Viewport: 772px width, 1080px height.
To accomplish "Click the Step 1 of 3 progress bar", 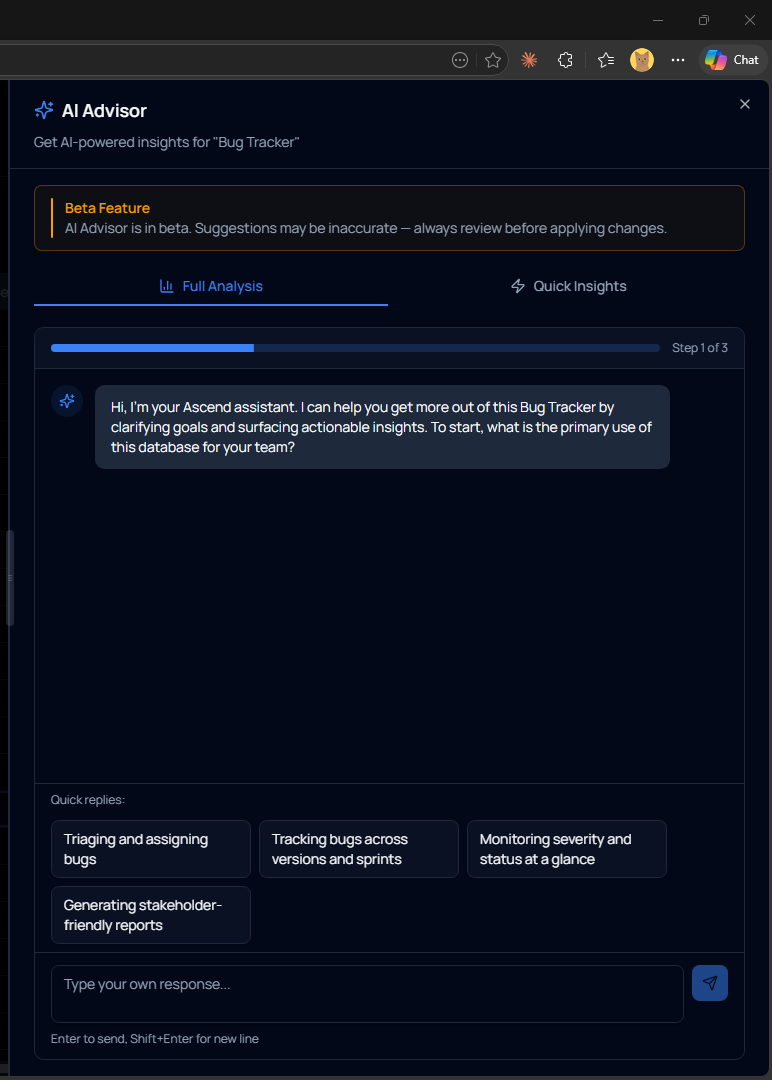I will pos(355,347).
